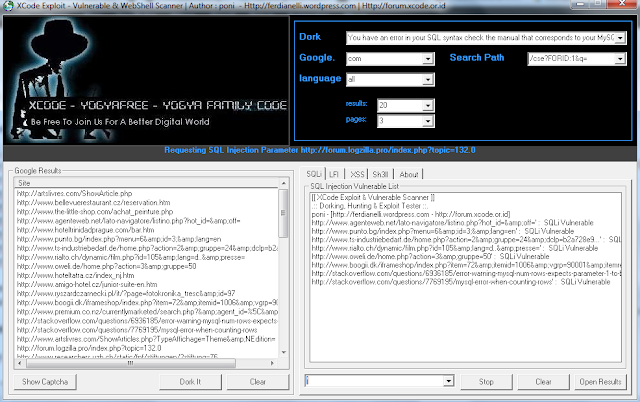Click the Search Path text field

click(571, 59)
